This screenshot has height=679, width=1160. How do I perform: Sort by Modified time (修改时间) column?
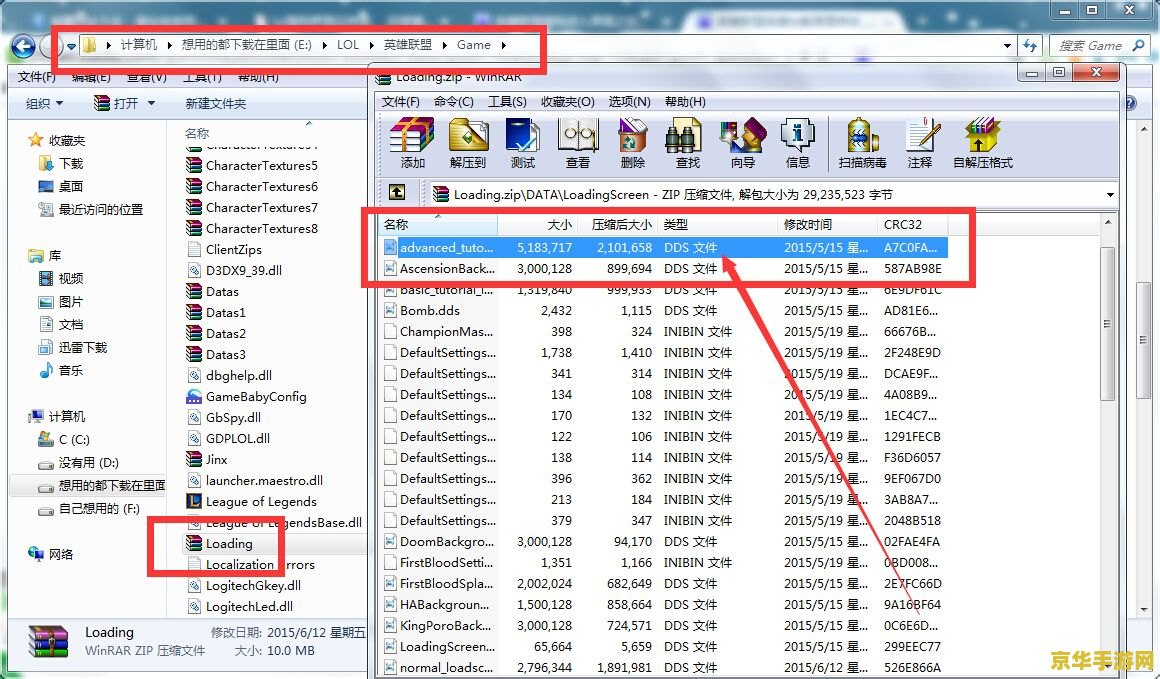(x=828, y=224)
